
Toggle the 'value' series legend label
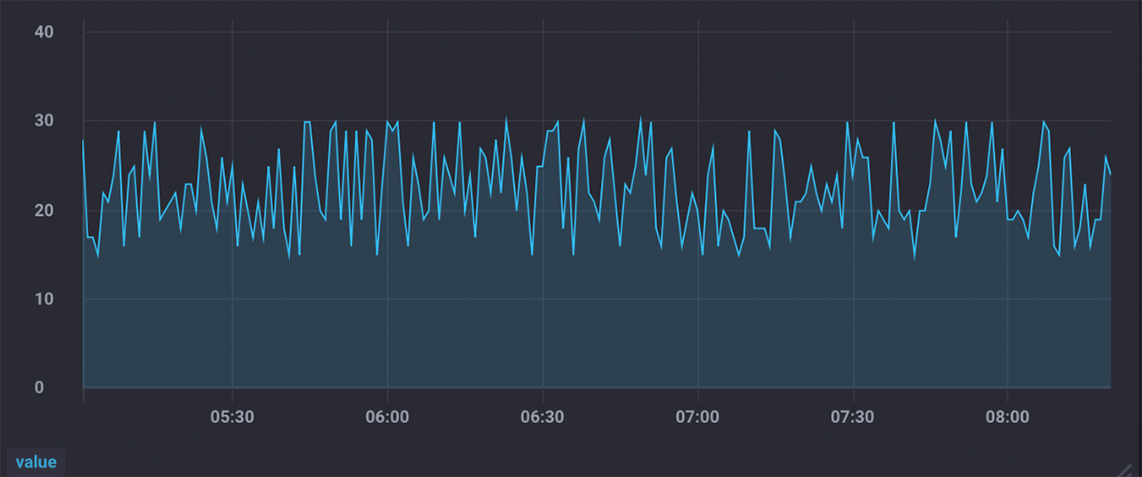point(36,462)
